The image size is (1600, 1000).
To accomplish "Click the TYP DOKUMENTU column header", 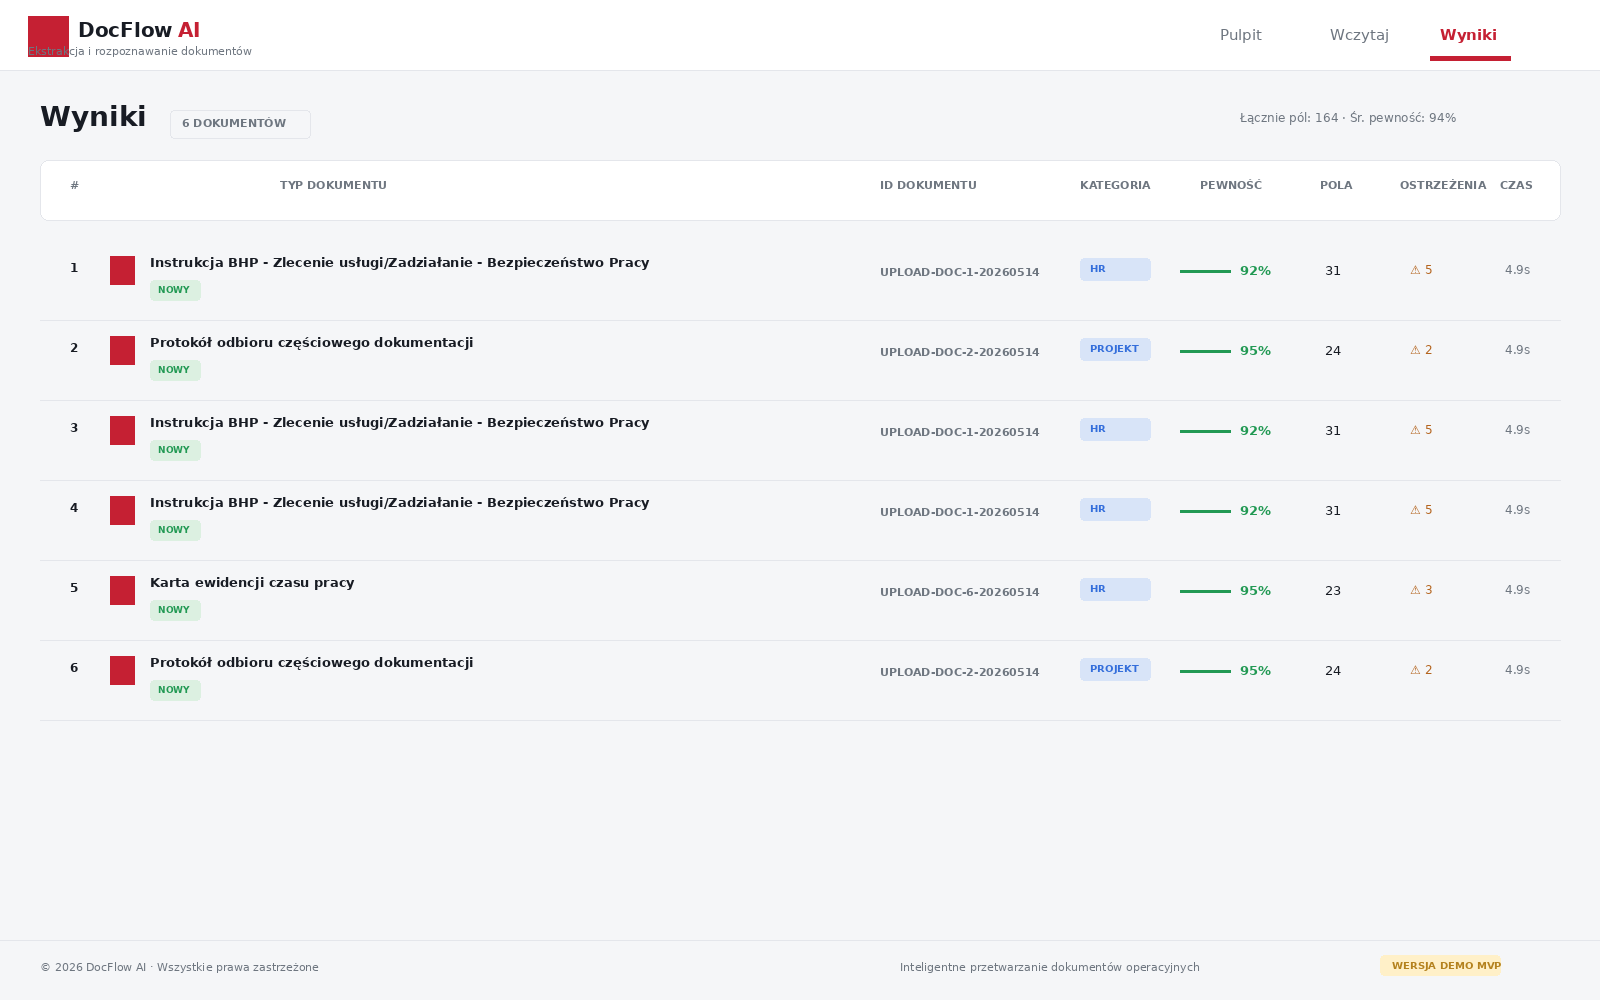I will pyautogui.click(x=333, y=185).
